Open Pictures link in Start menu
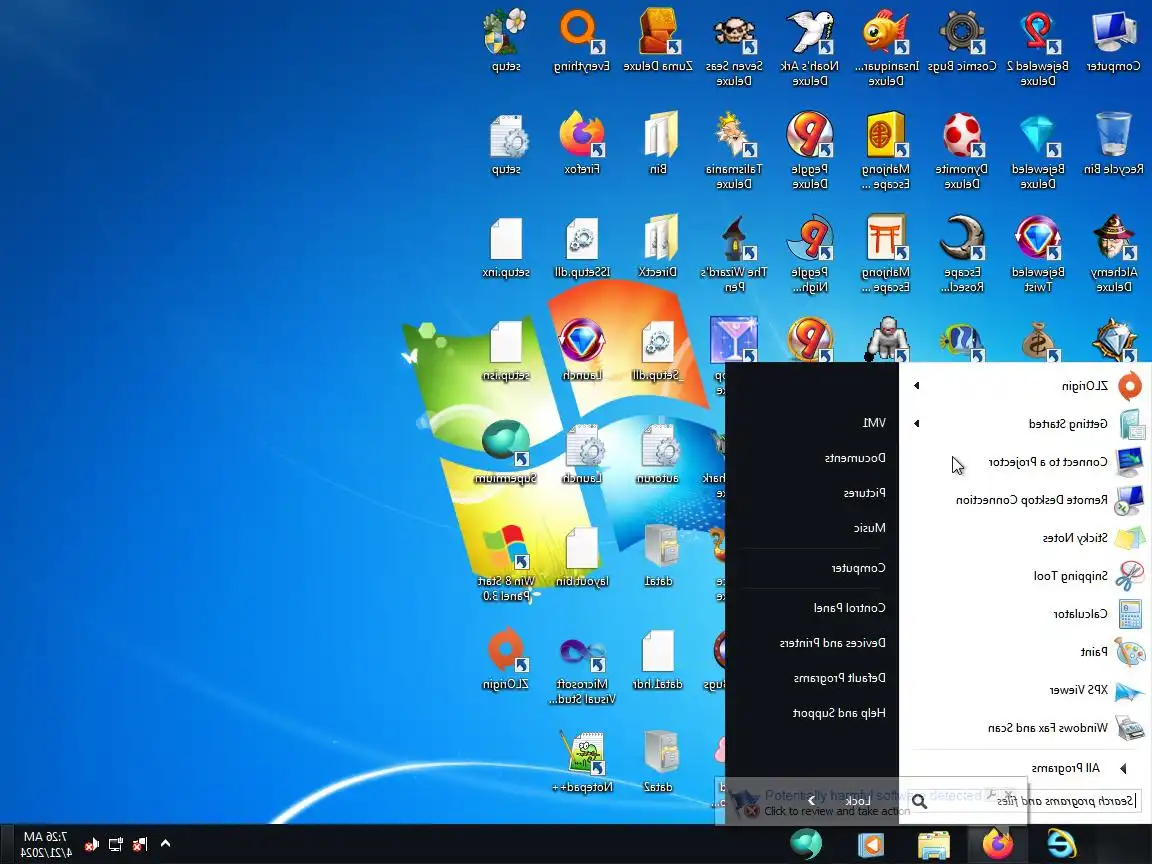The width and height of the screenshot is (1152, 864). [x=865, y=493]
